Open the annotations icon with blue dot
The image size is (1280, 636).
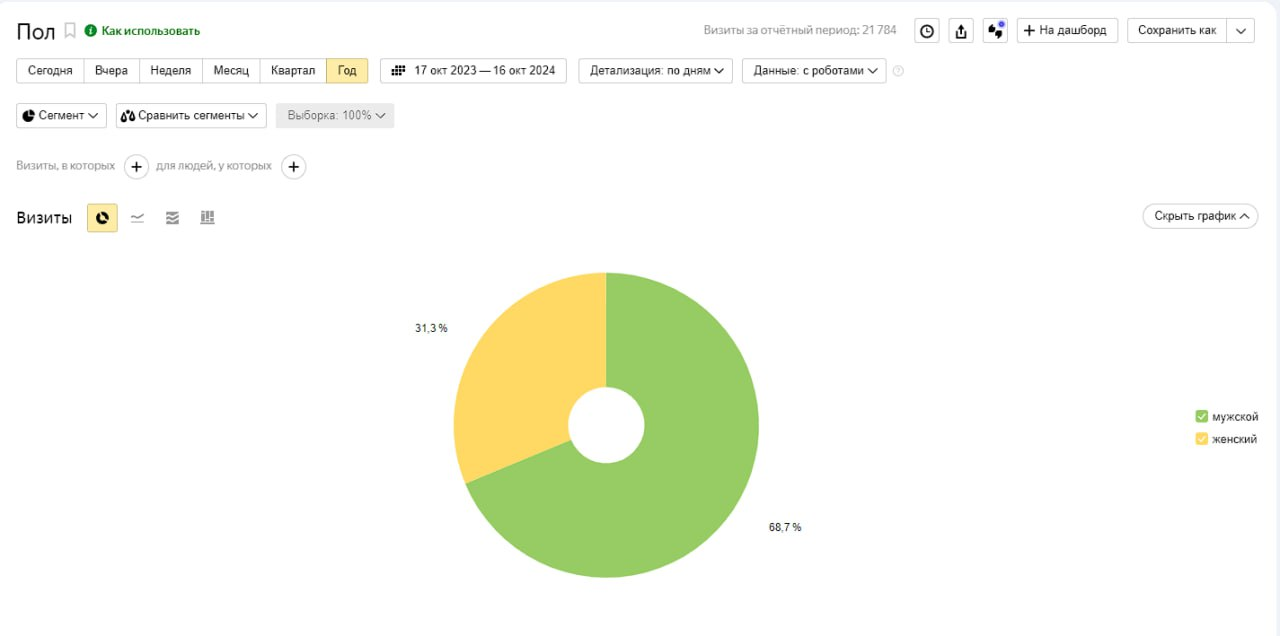click(x=995, y=31)
